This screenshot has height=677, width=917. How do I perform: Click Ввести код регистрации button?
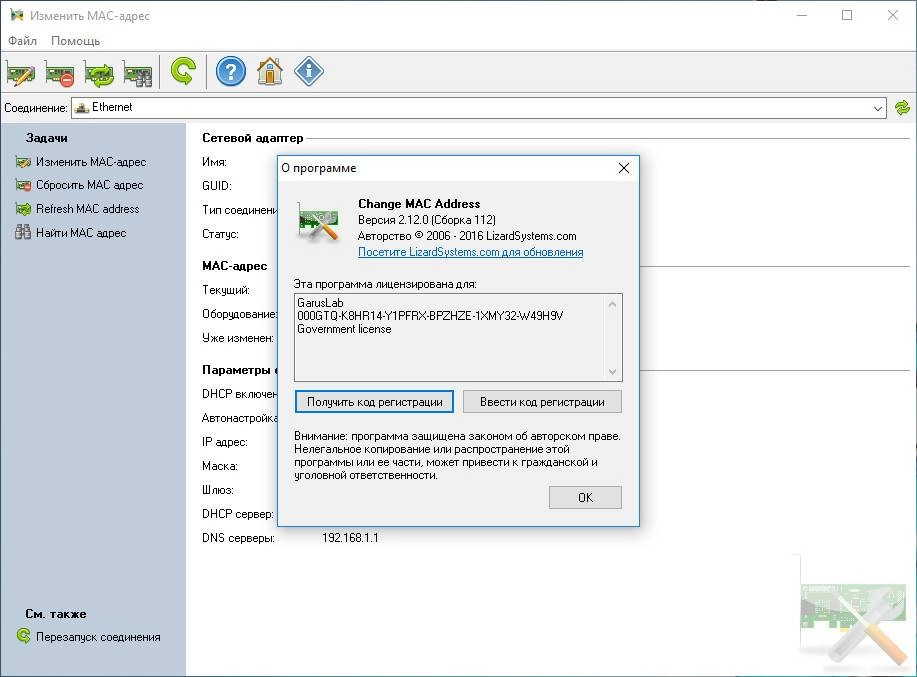point(542,402)
